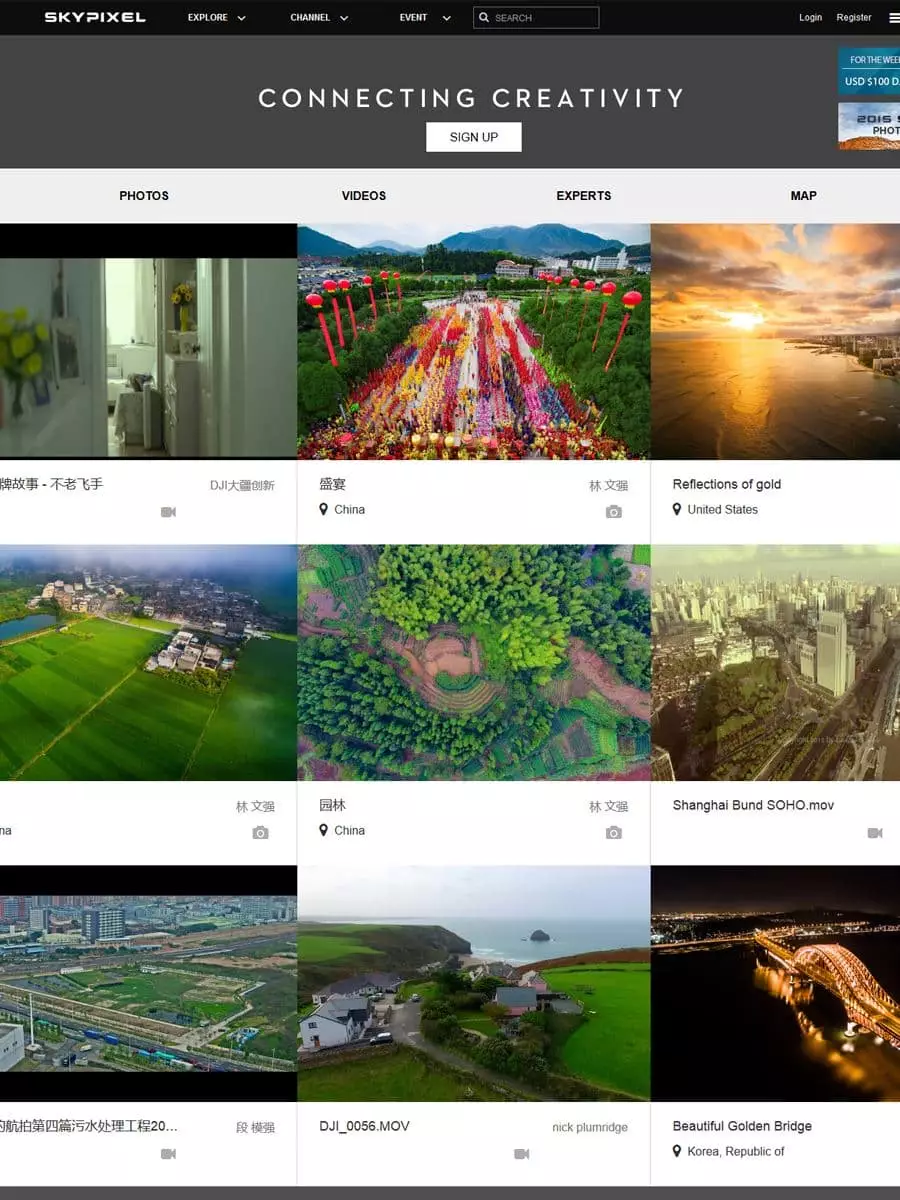Click camera icon under 盛宴 photo
The height and width of the screenshot is (1200, 900).
pyautogui.click(x=614, y=512)
